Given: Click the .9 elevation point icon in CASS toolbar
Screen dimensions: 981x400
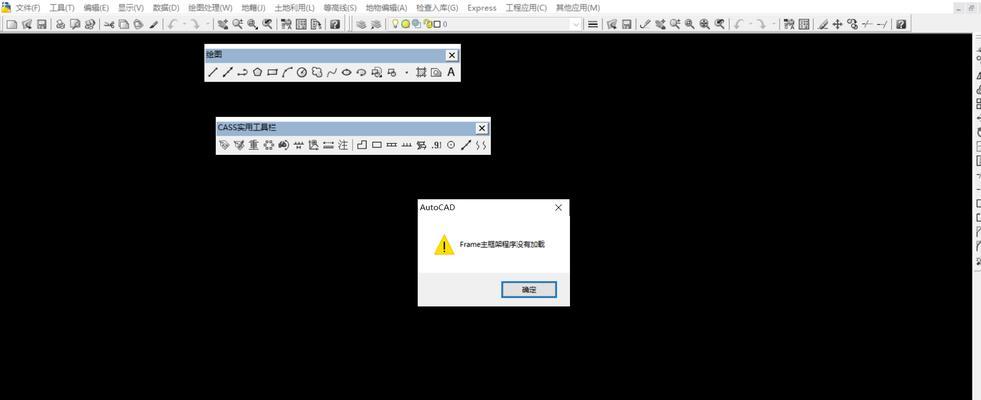Looking at the screenshot, I should coord(436,145).
